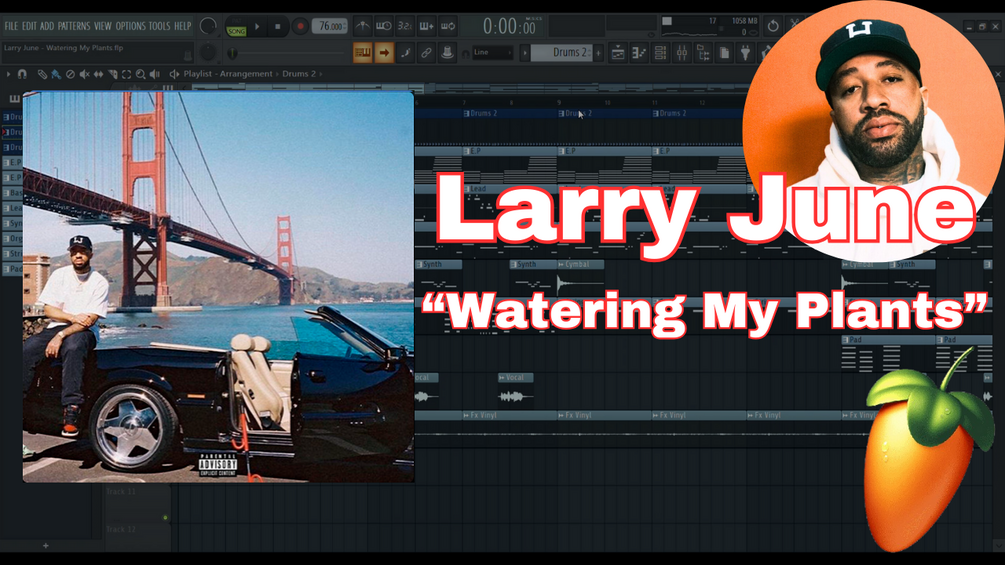Toggle the 3-2-1 countdown before recording
The width and height of the screenshot is (1005, 565).
tap(405, 26)
